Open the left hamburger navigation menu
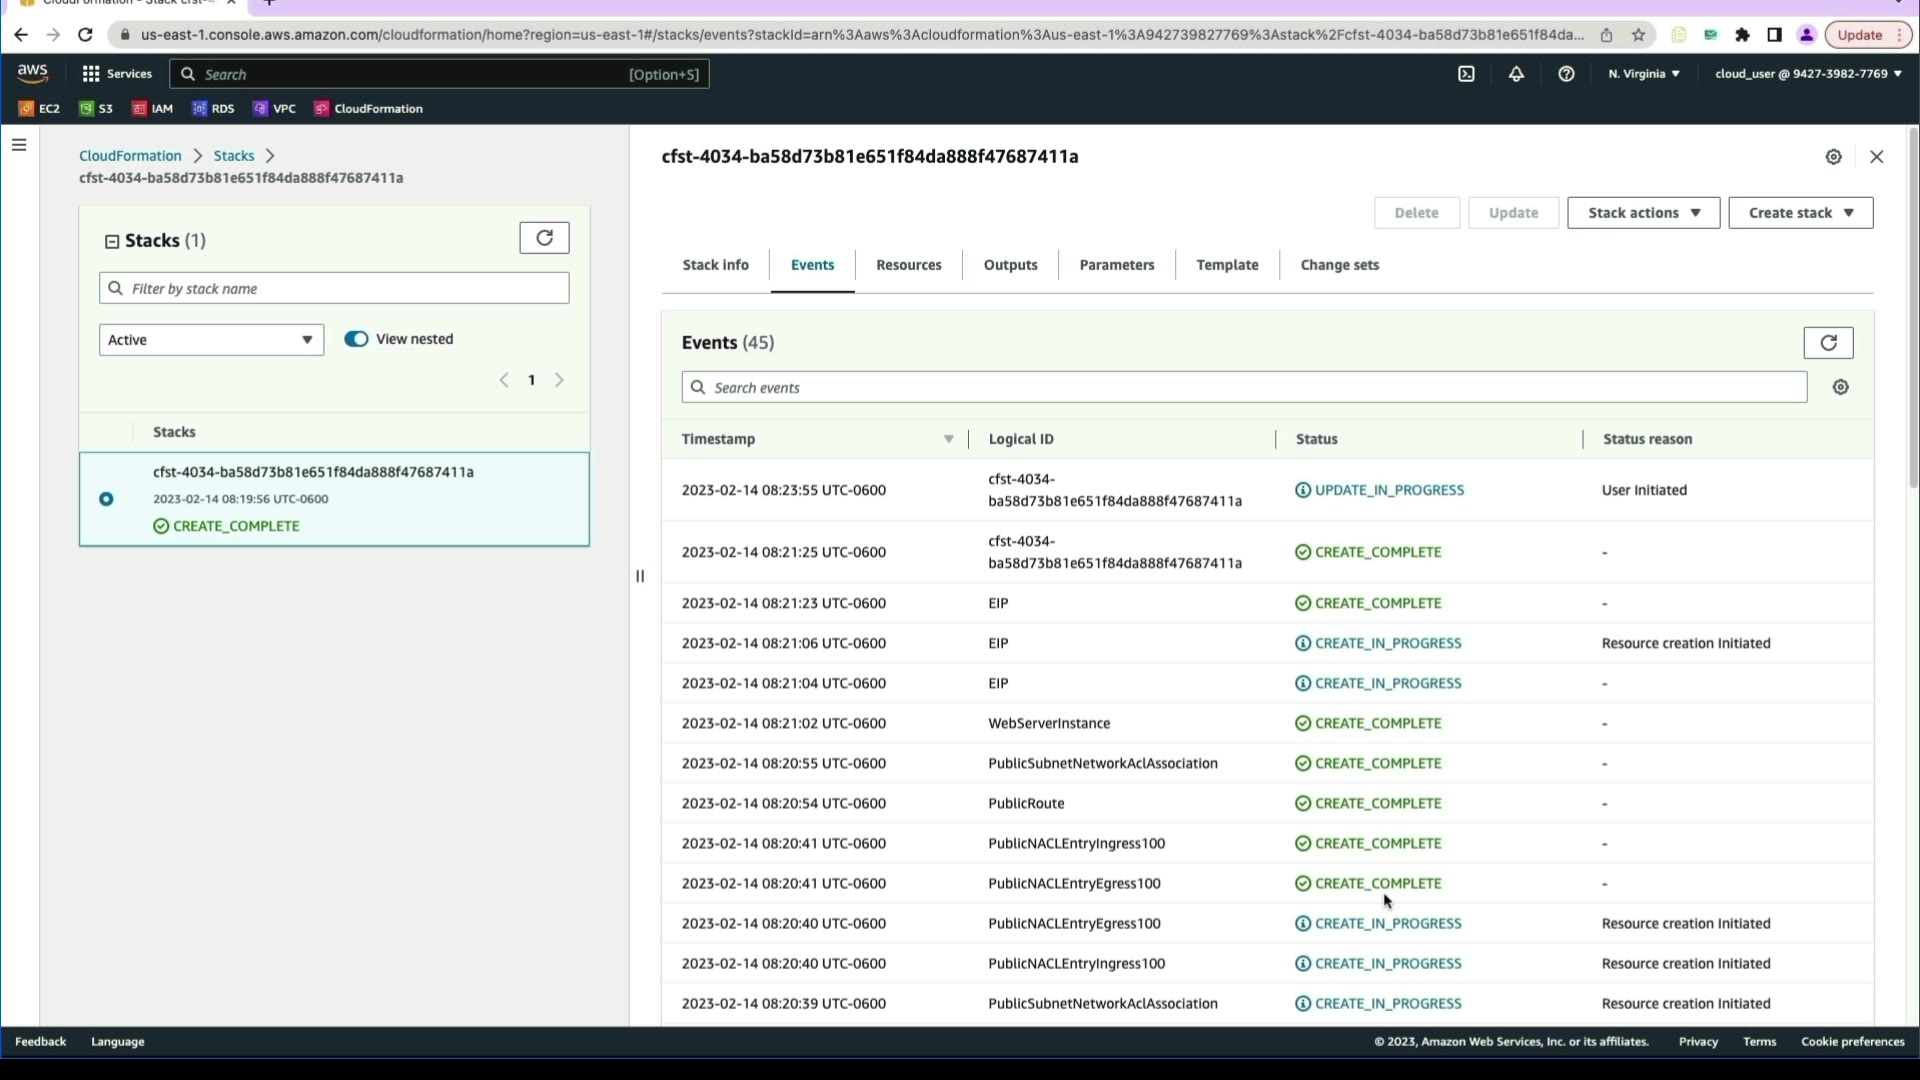Screen dimensions: 1920x1080 pyautogui.click(x=19, y=146)
